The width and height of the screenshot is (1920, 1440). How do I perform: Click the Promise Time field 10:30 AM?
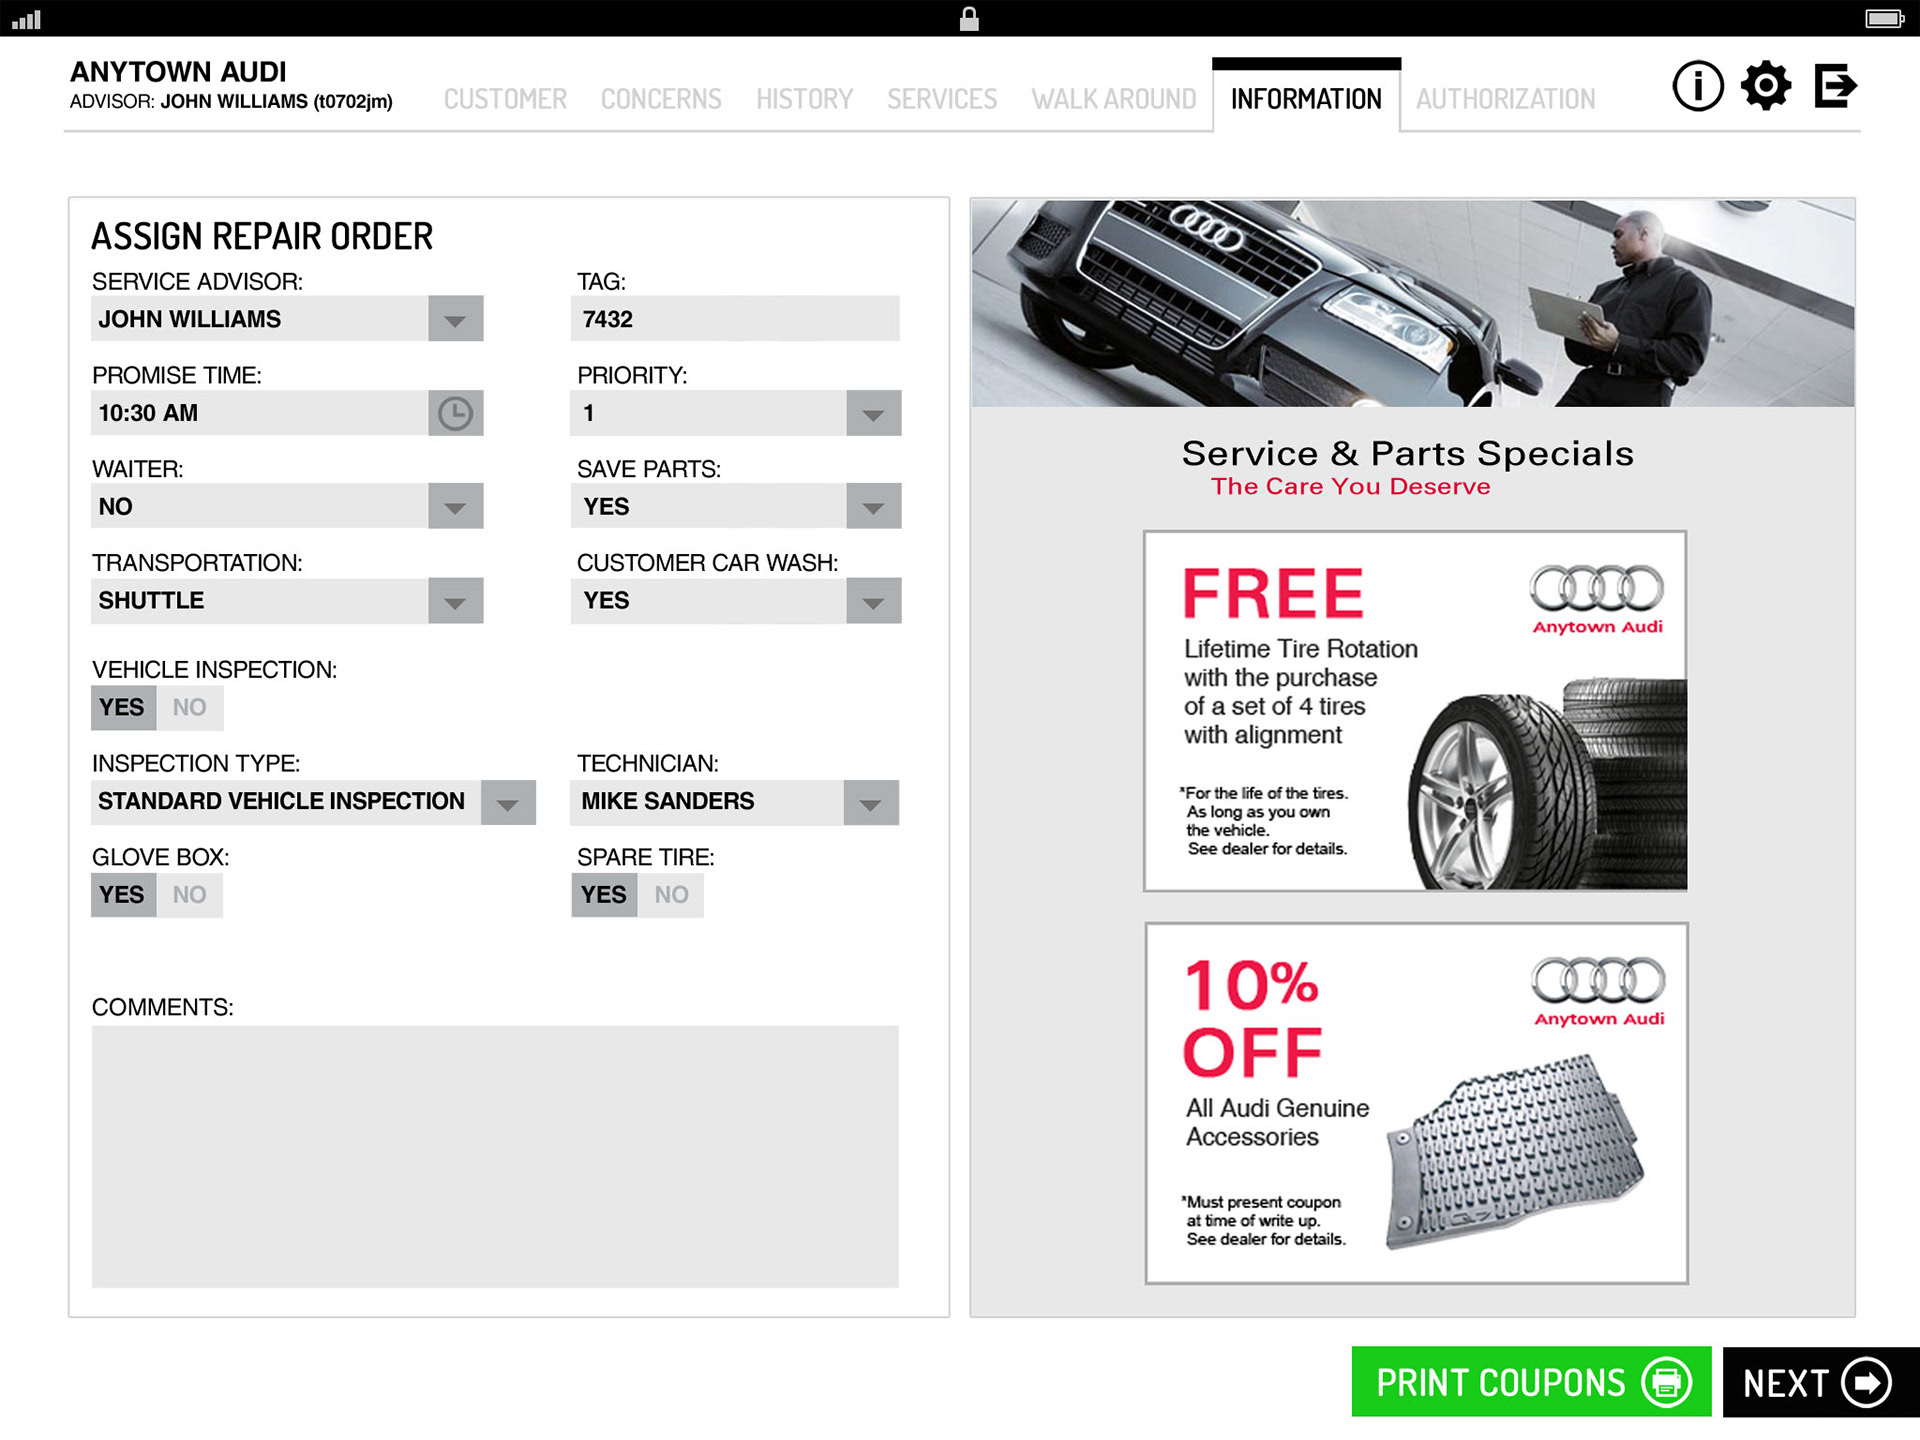[x=260, y=413]
